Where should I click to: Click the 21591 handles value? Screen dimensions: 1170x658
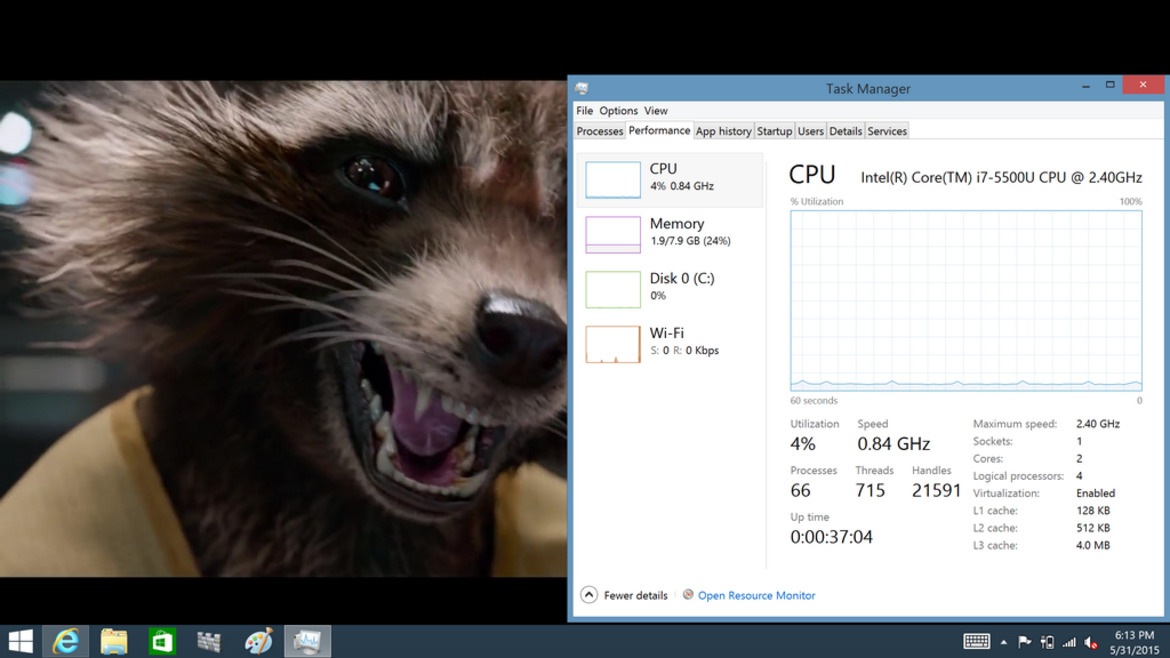point(936,490)
